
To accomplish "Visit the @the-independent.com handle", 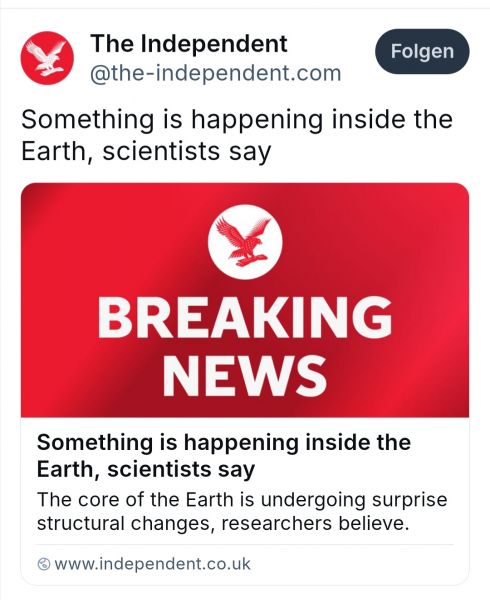I will coord(215,73).
